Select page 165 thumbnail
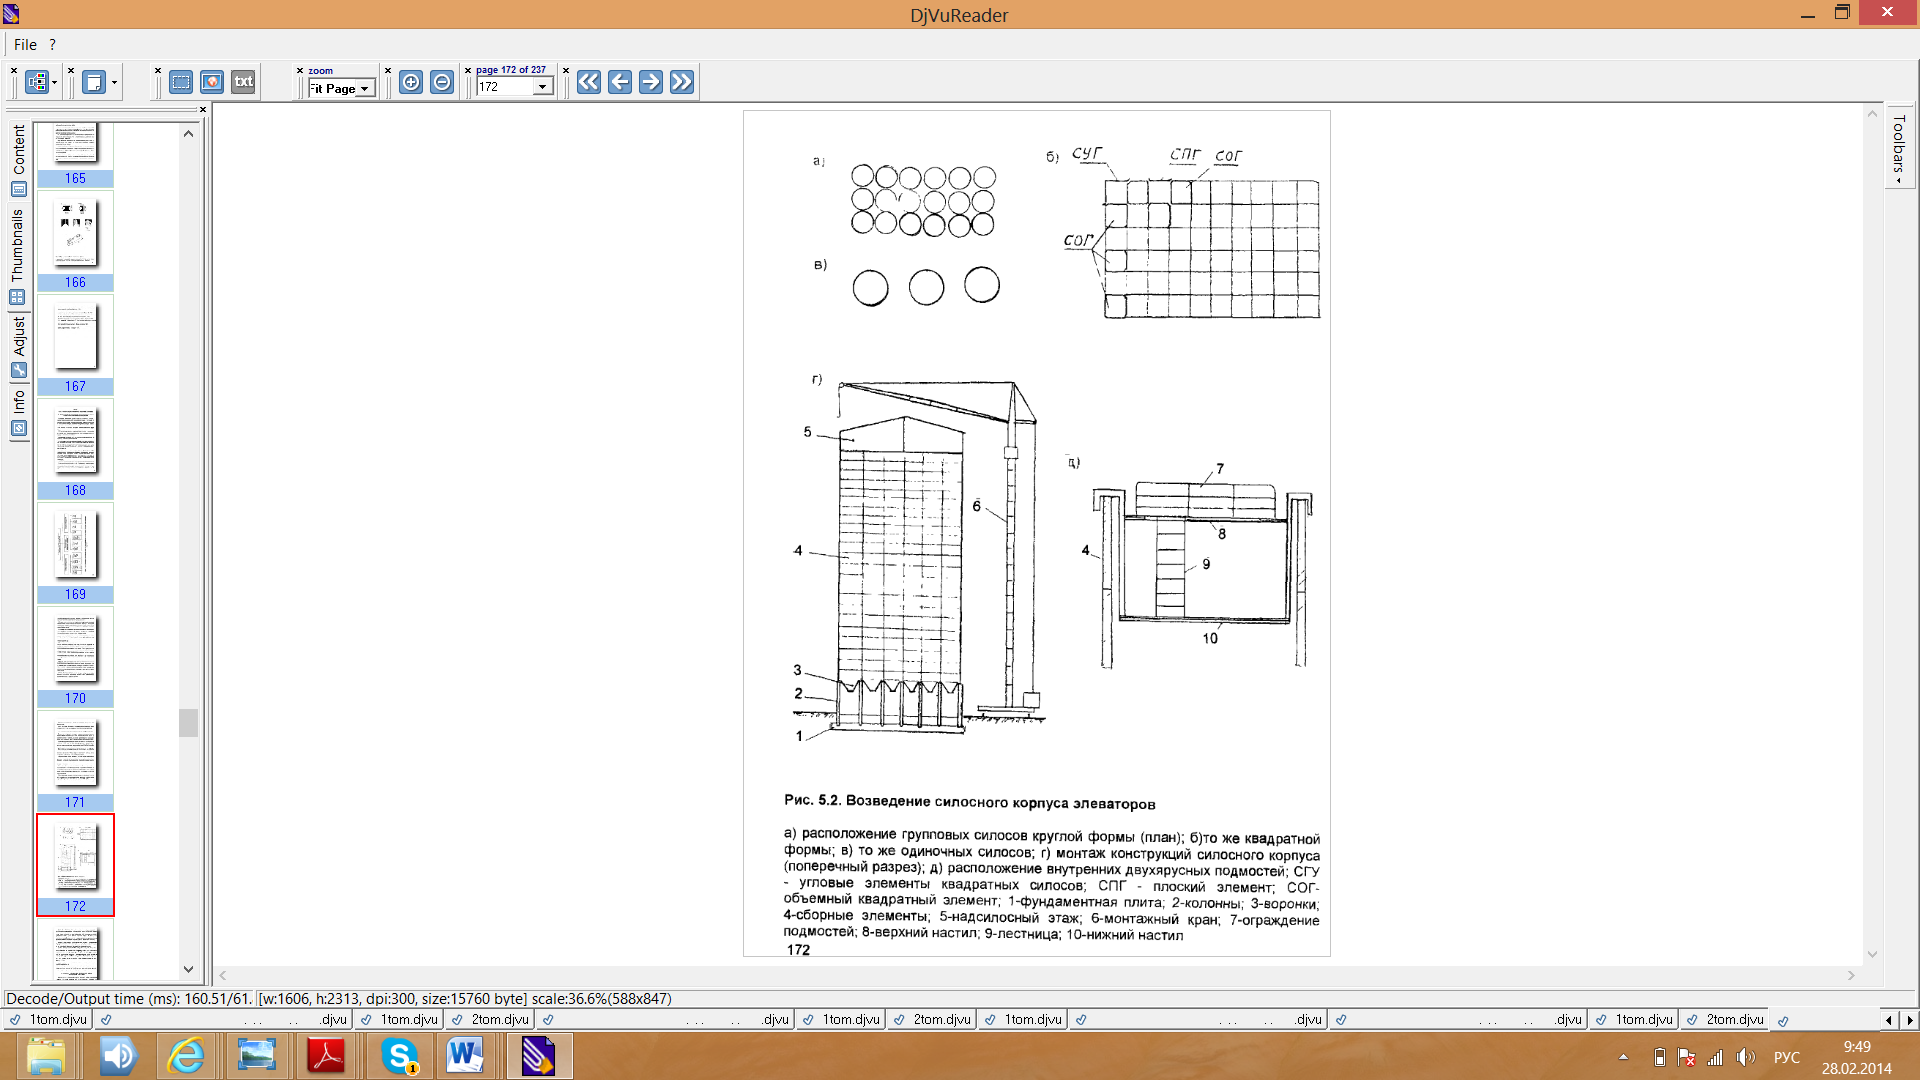Viewport: 1920px width, 1080px height. pyautogui.click(x=75, y=154)
